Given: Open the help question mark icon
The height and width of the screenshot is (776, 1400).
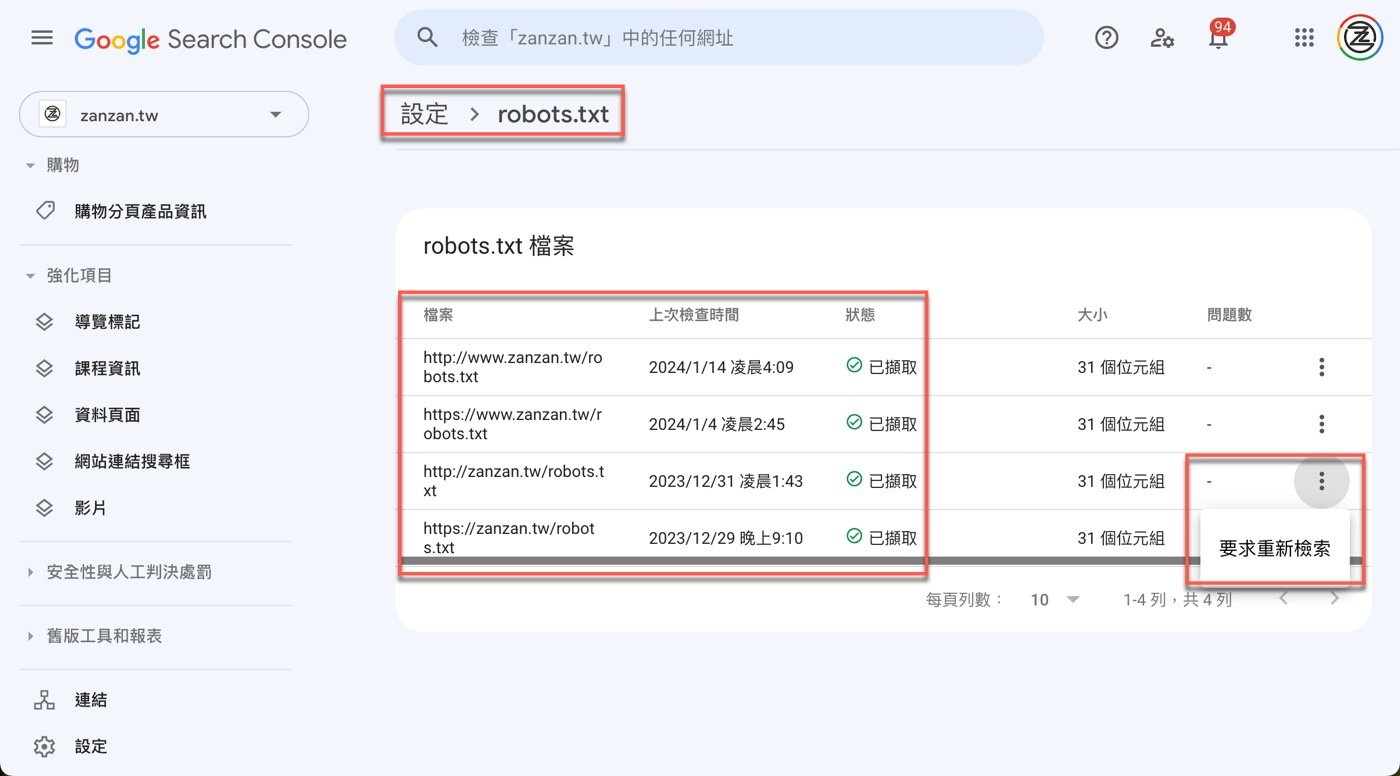Looking at the screenshot, I should click(x=1106, y=38).
